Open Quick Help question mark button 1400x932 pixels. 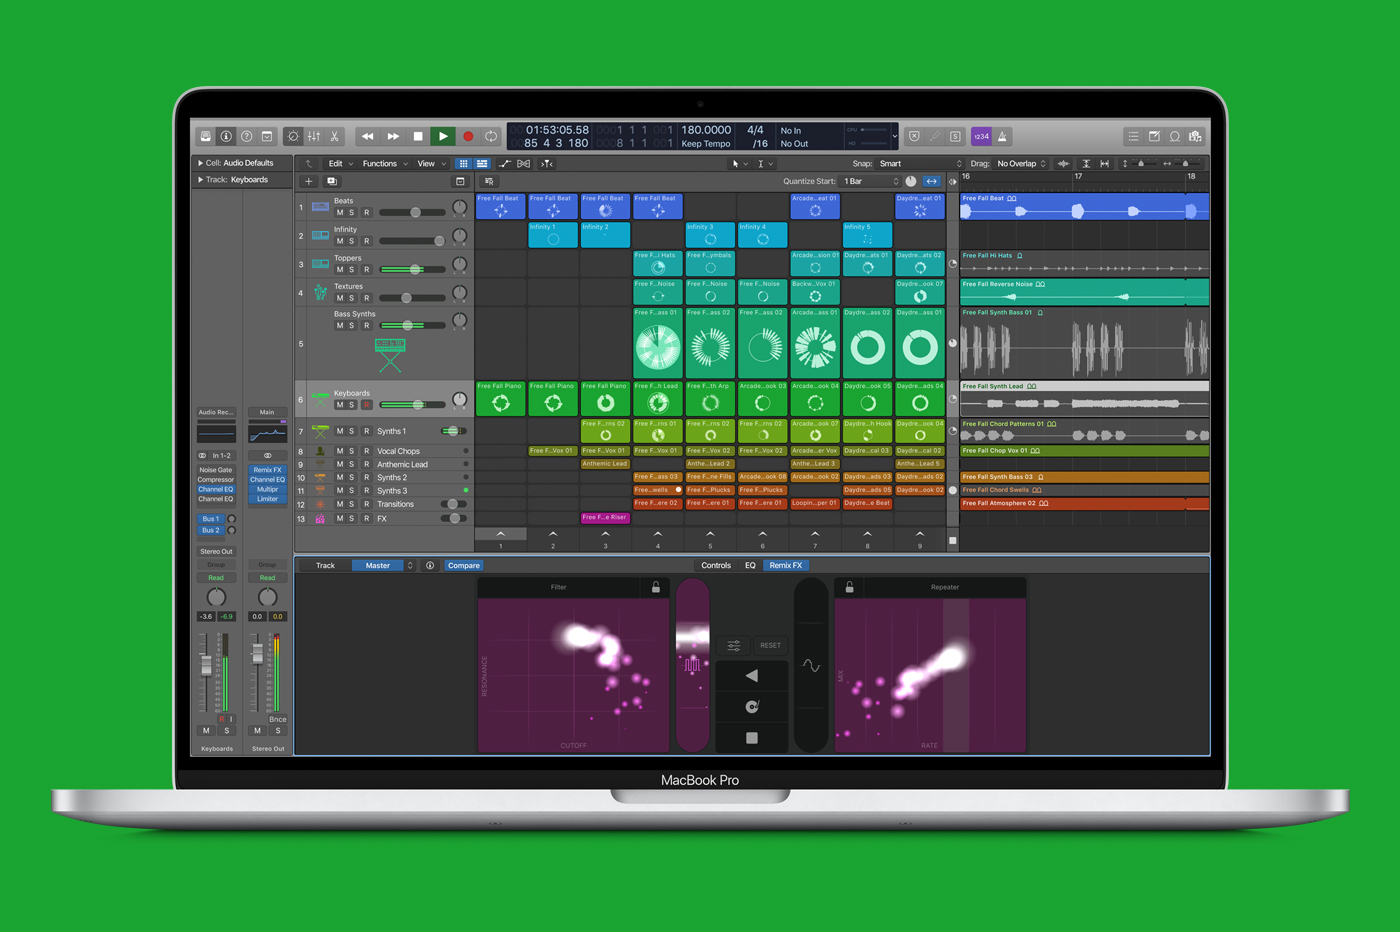[246, 136]
